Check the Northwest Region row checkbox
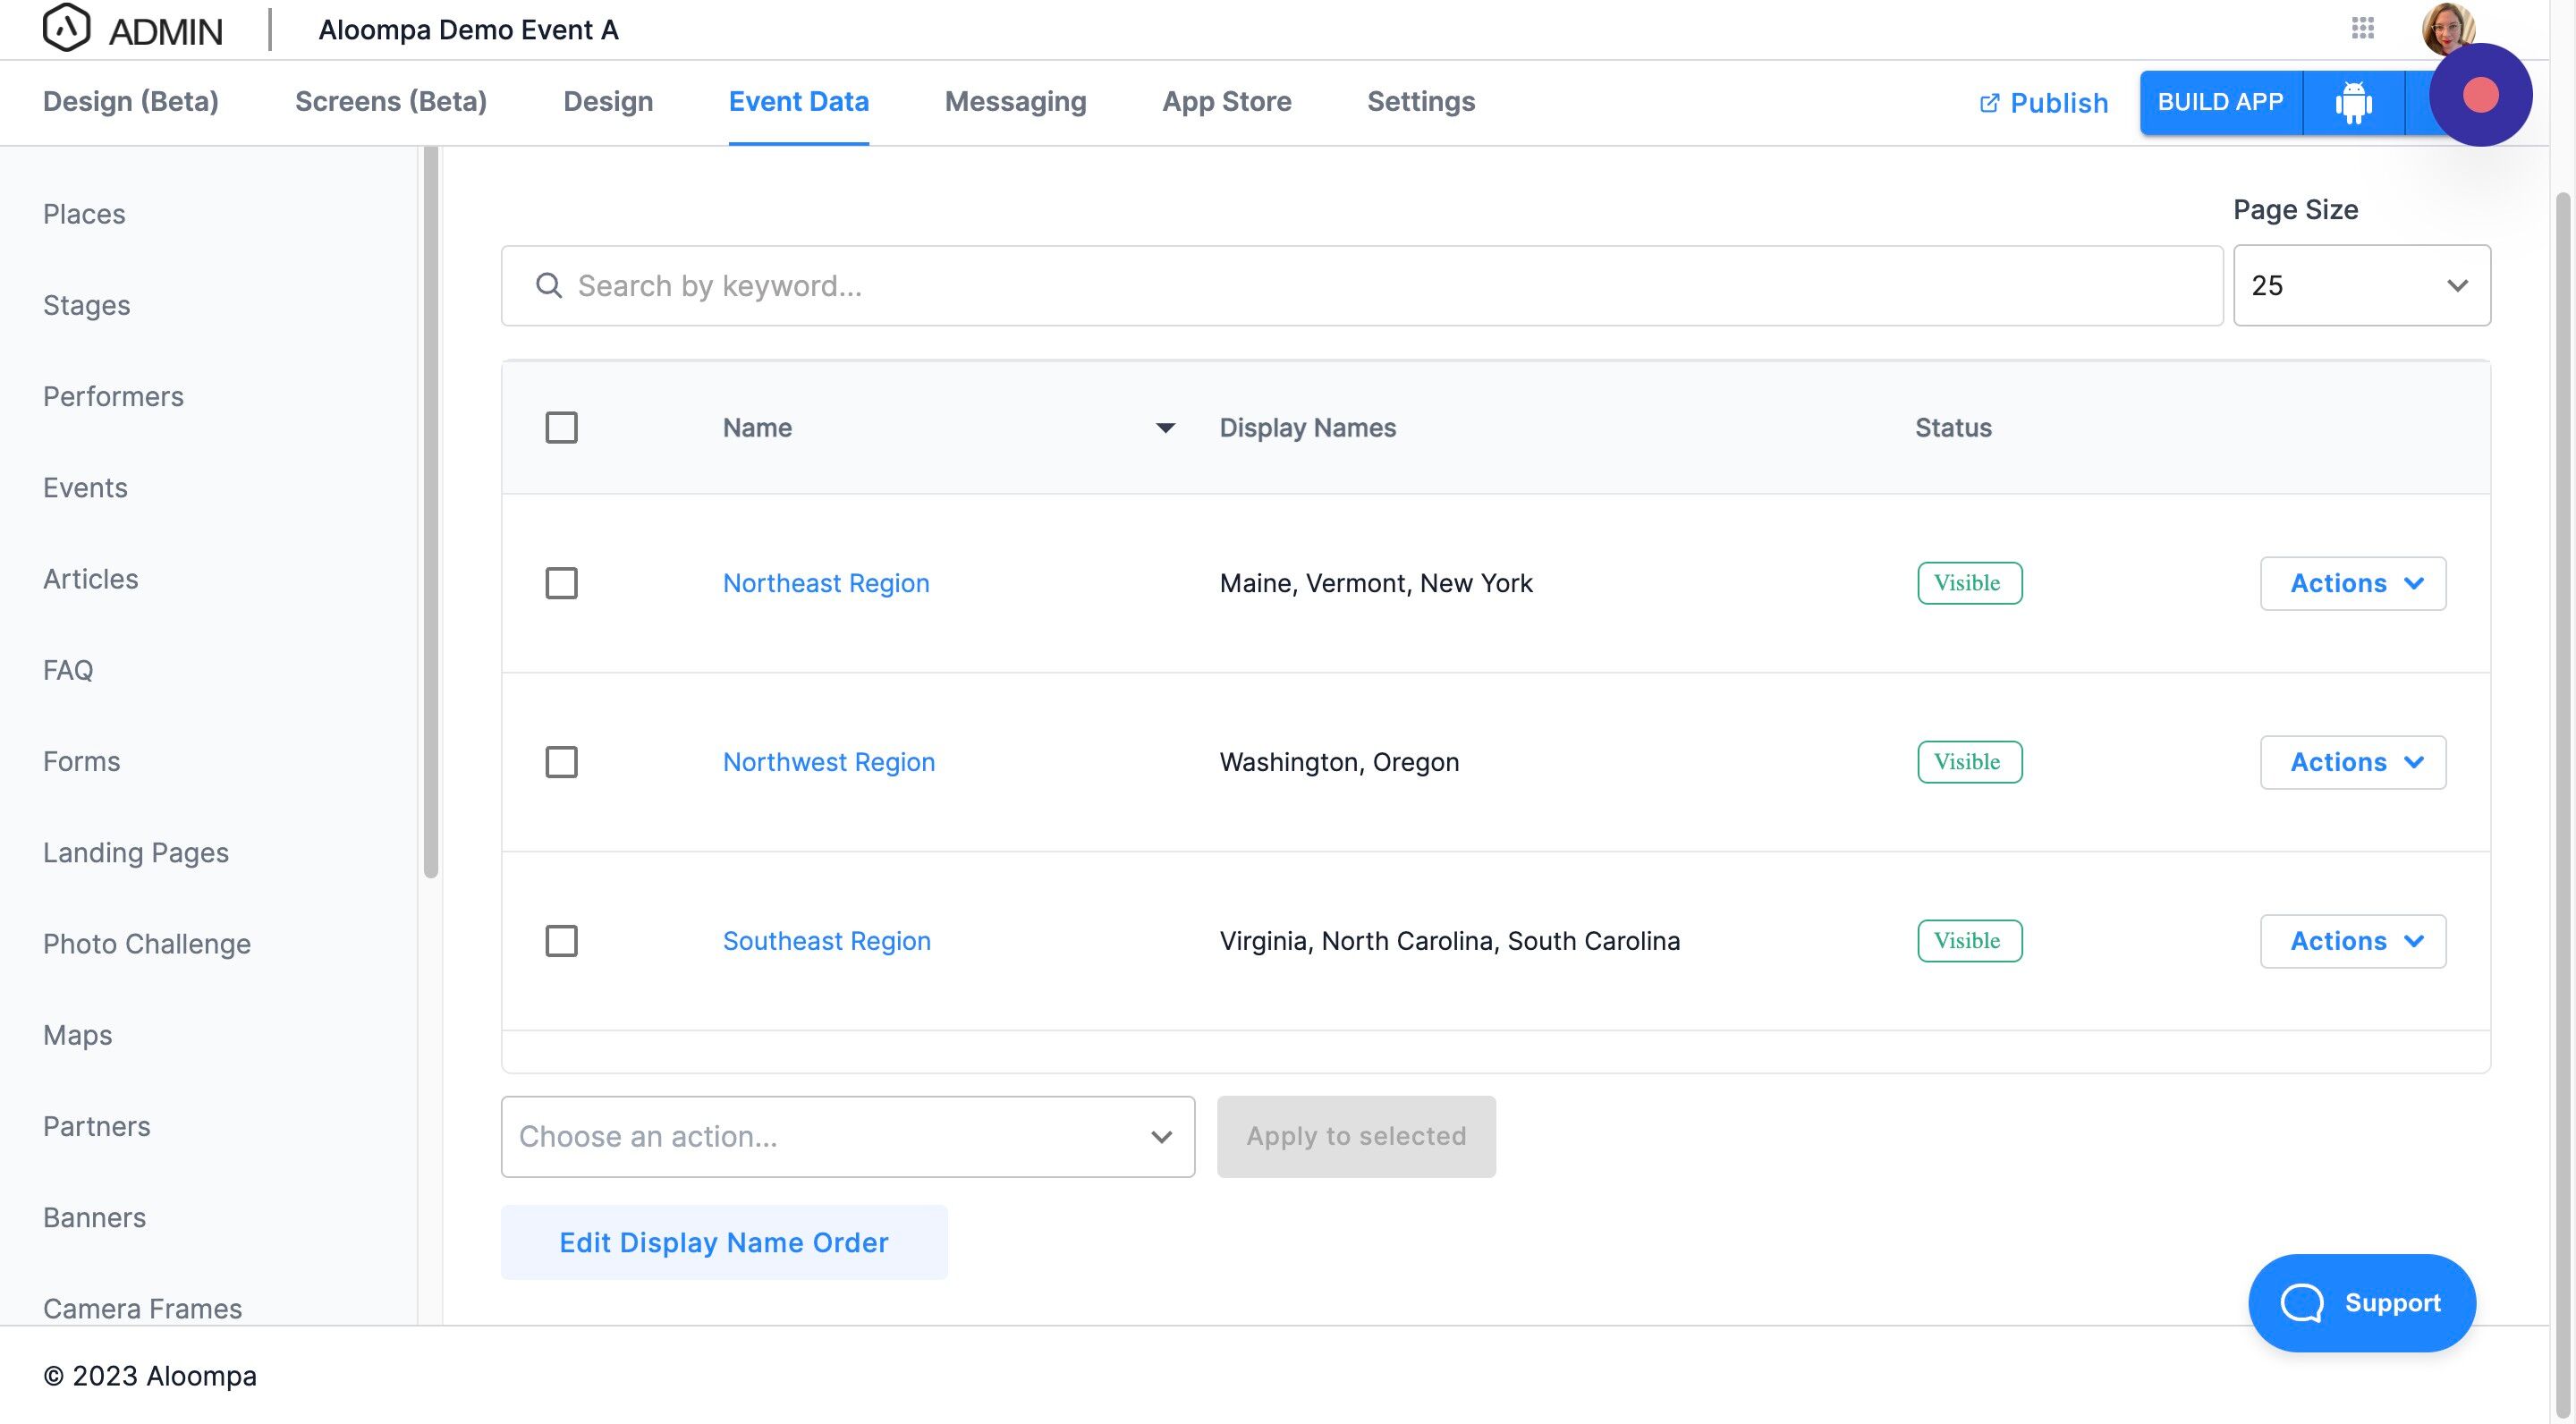Viewport: 2576px width, 1424px height. 561,762
